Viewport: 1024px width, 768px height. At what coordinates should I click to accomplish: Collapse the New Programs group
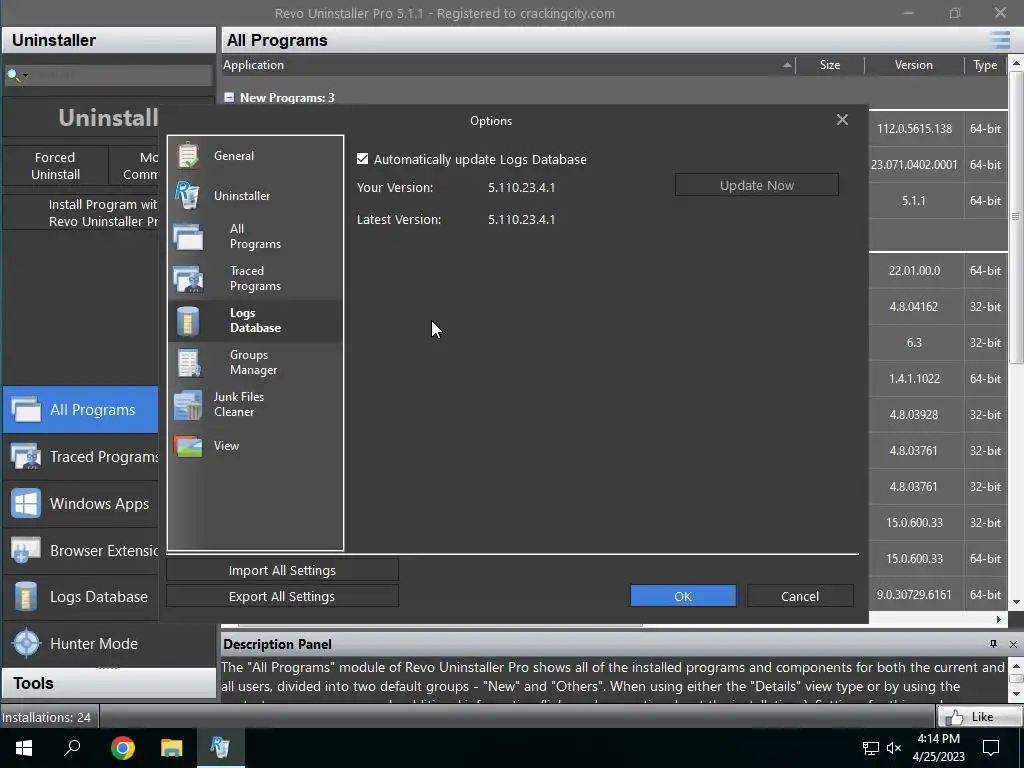(229, 97)
